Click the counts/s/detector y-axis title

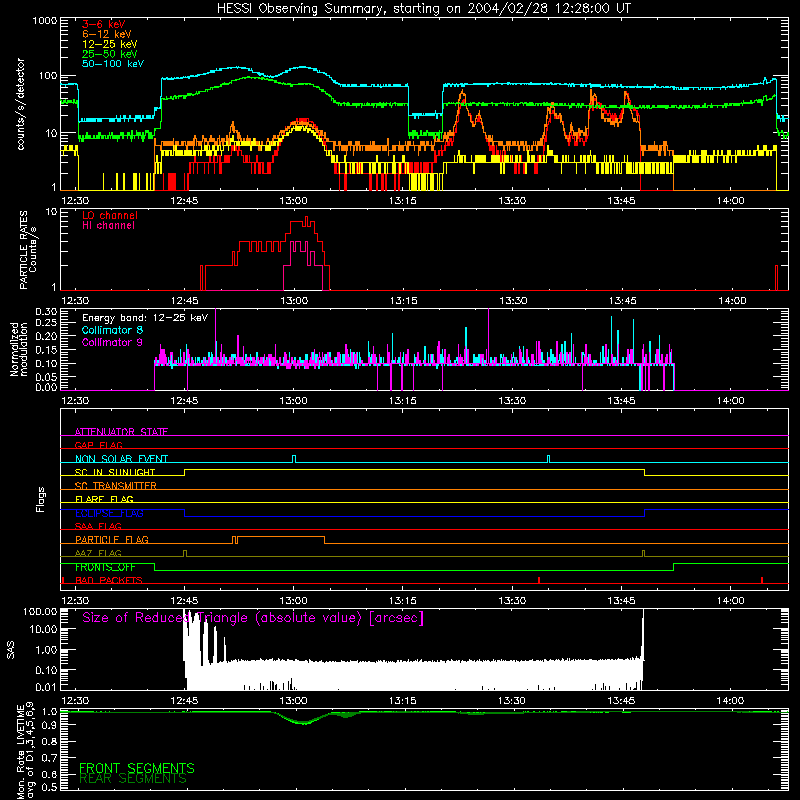pyautogui.click(x=20, y=104)
